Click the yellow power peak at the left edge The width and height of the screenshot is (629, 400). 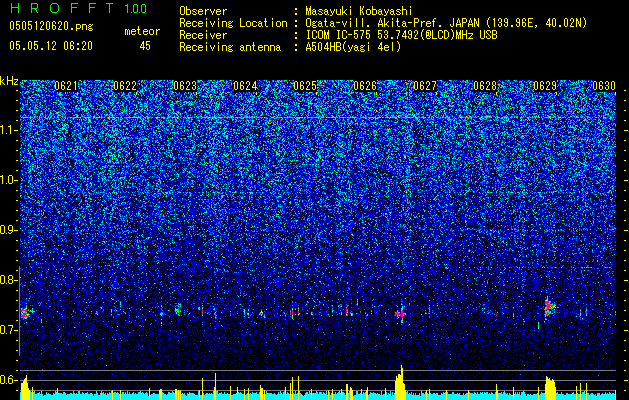click(25, 388)
